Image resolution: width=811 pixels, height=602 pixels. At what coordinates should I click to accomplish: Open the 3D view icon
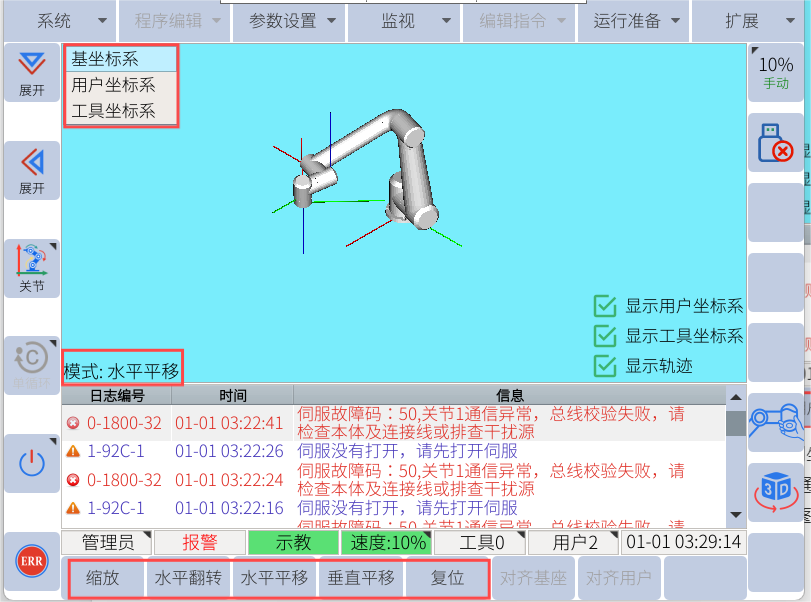[x=775, y=488]
